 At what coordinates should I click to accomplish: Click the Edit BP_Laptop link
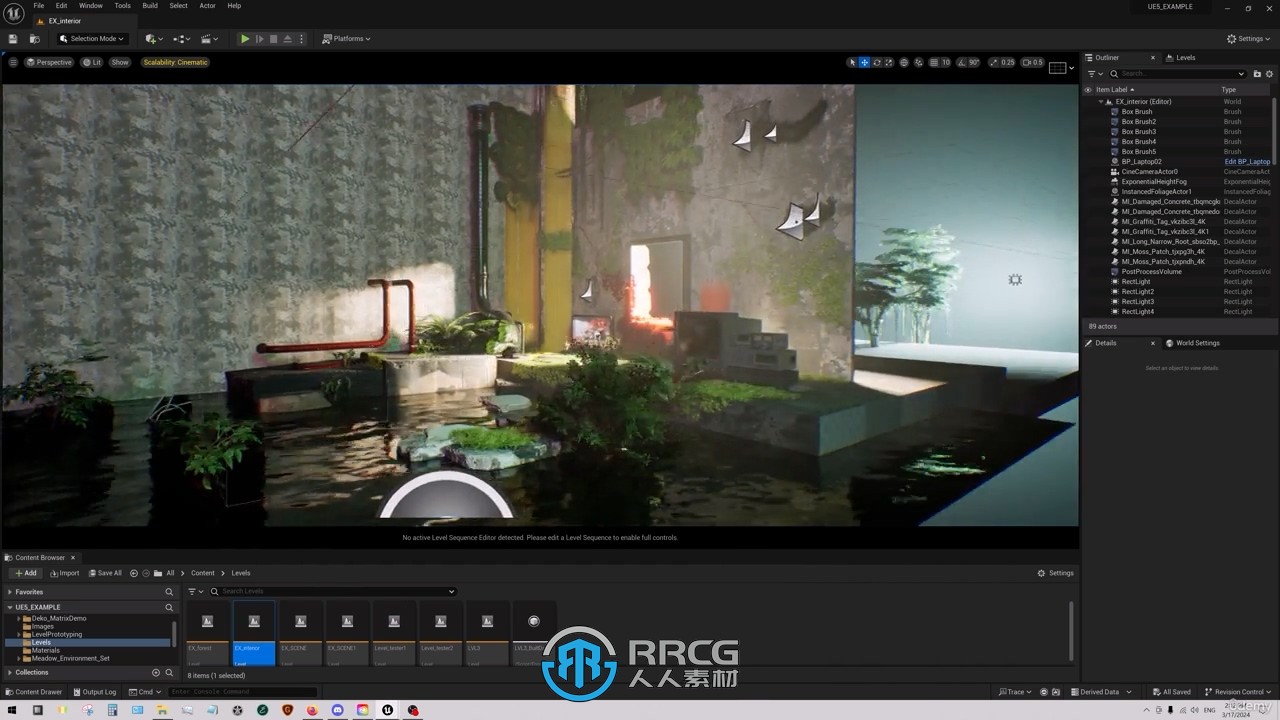point(1247,162)
